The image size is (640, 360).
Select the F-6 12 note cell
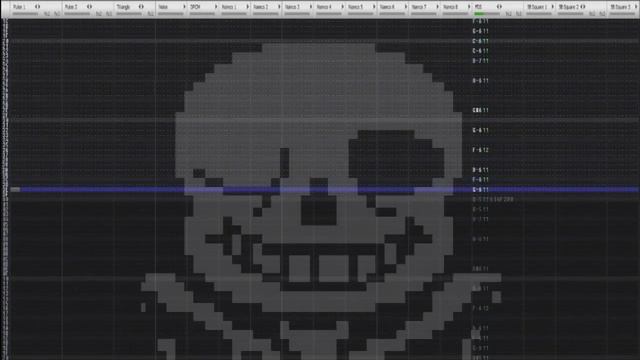(x=480, y=150)
